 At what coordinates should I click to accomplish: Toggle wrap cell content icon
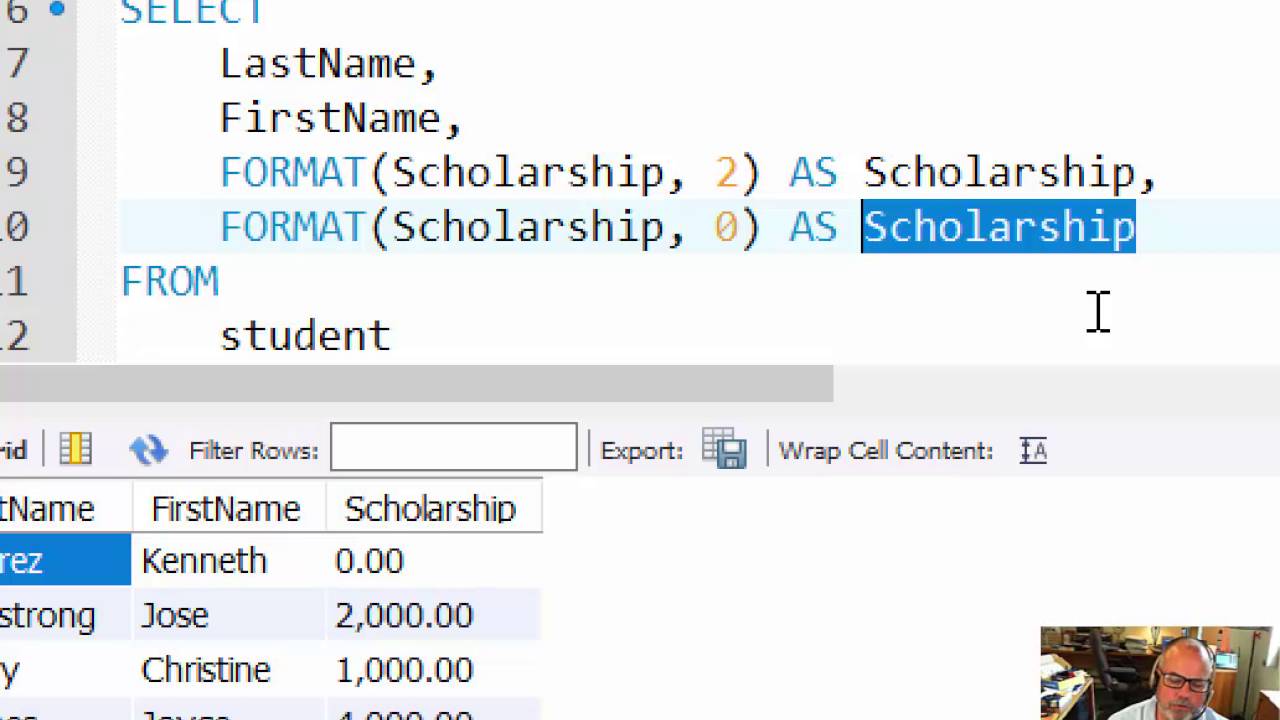point(1033,451)
